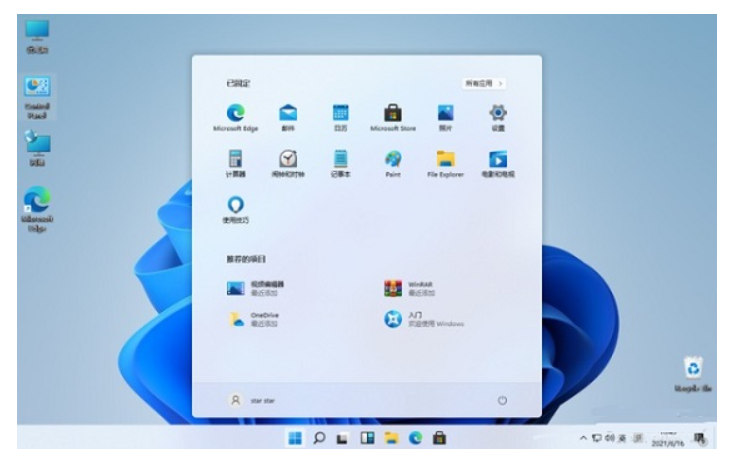Launch Paint from the Start menu
730x465 pixels.
(393, 160)
